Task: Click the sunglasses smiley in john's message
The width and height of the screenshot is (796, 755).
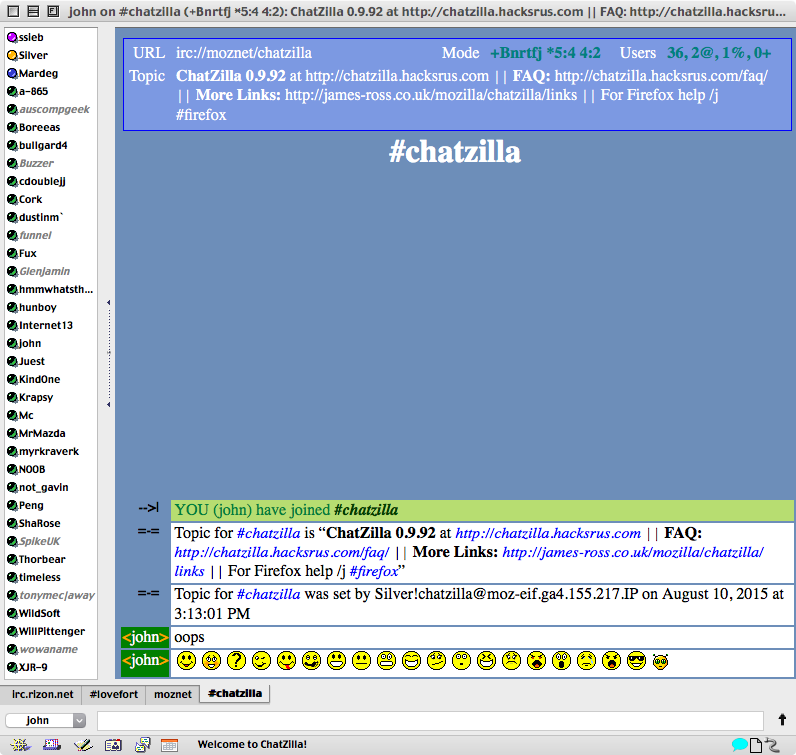Action: tap(636, 661)
